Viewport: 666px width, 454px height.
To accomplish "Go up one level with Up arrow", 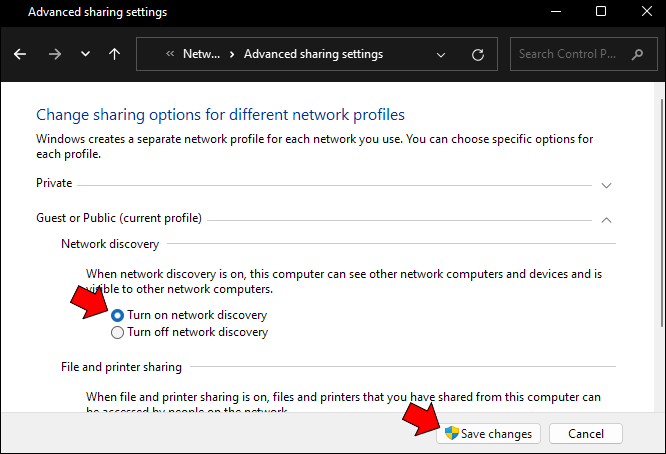I will (x=114, y=54).
